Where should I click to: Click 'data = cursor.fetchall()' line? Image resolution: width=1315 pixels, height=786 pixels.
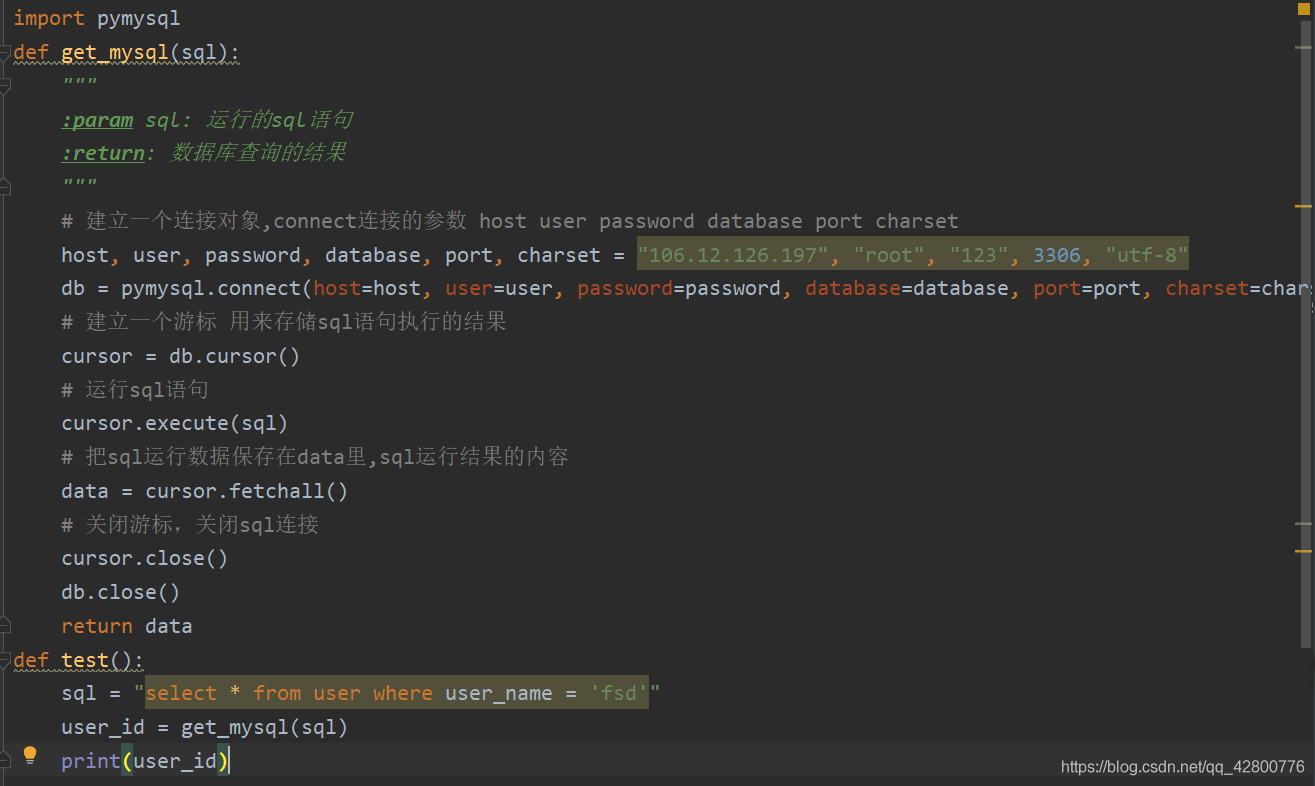pyautogui.click(x=205, y=491)
